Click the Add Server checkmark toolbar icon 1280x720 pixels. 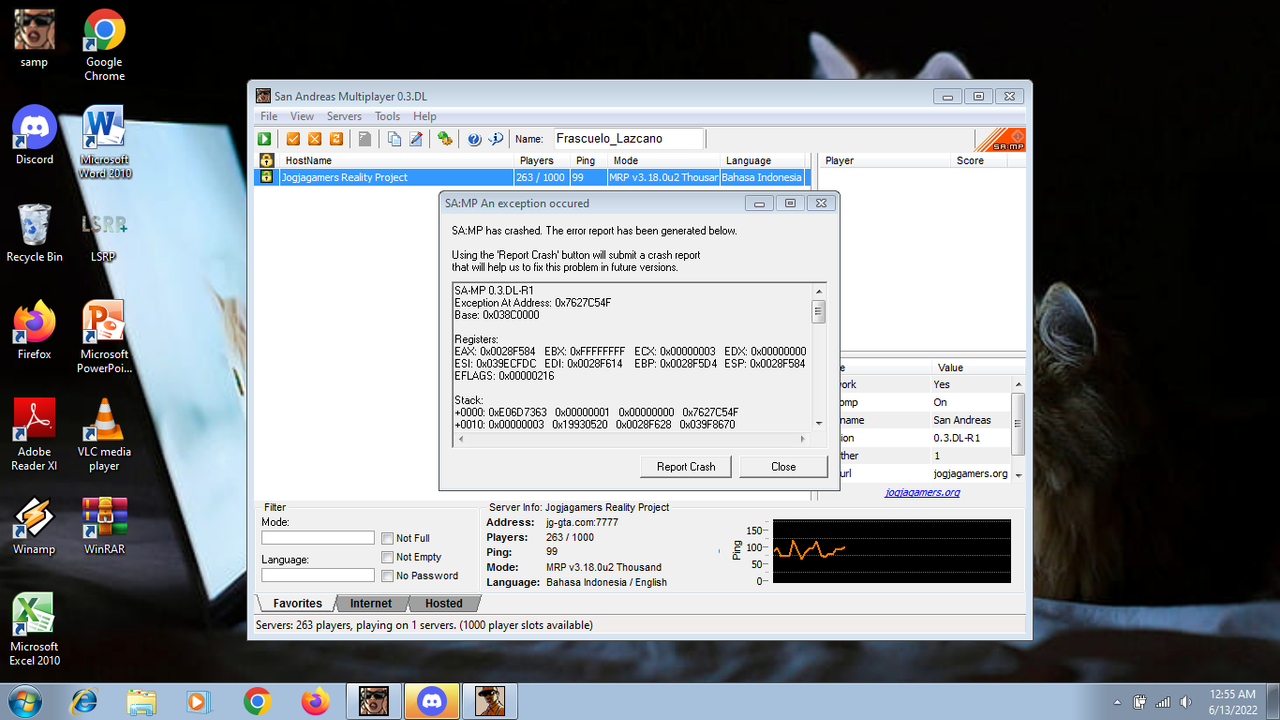pos(294,139)
